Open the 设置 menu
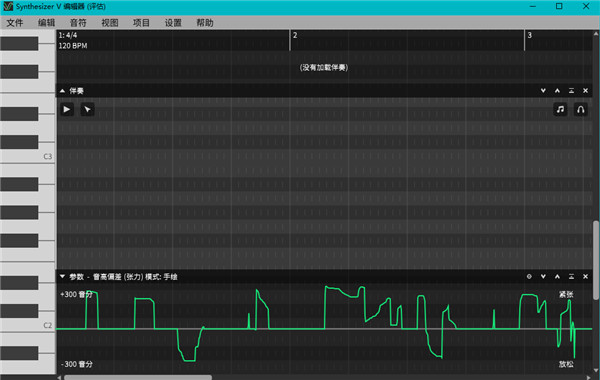Screen dimensions: 600x380 click(x=173, y=23)
